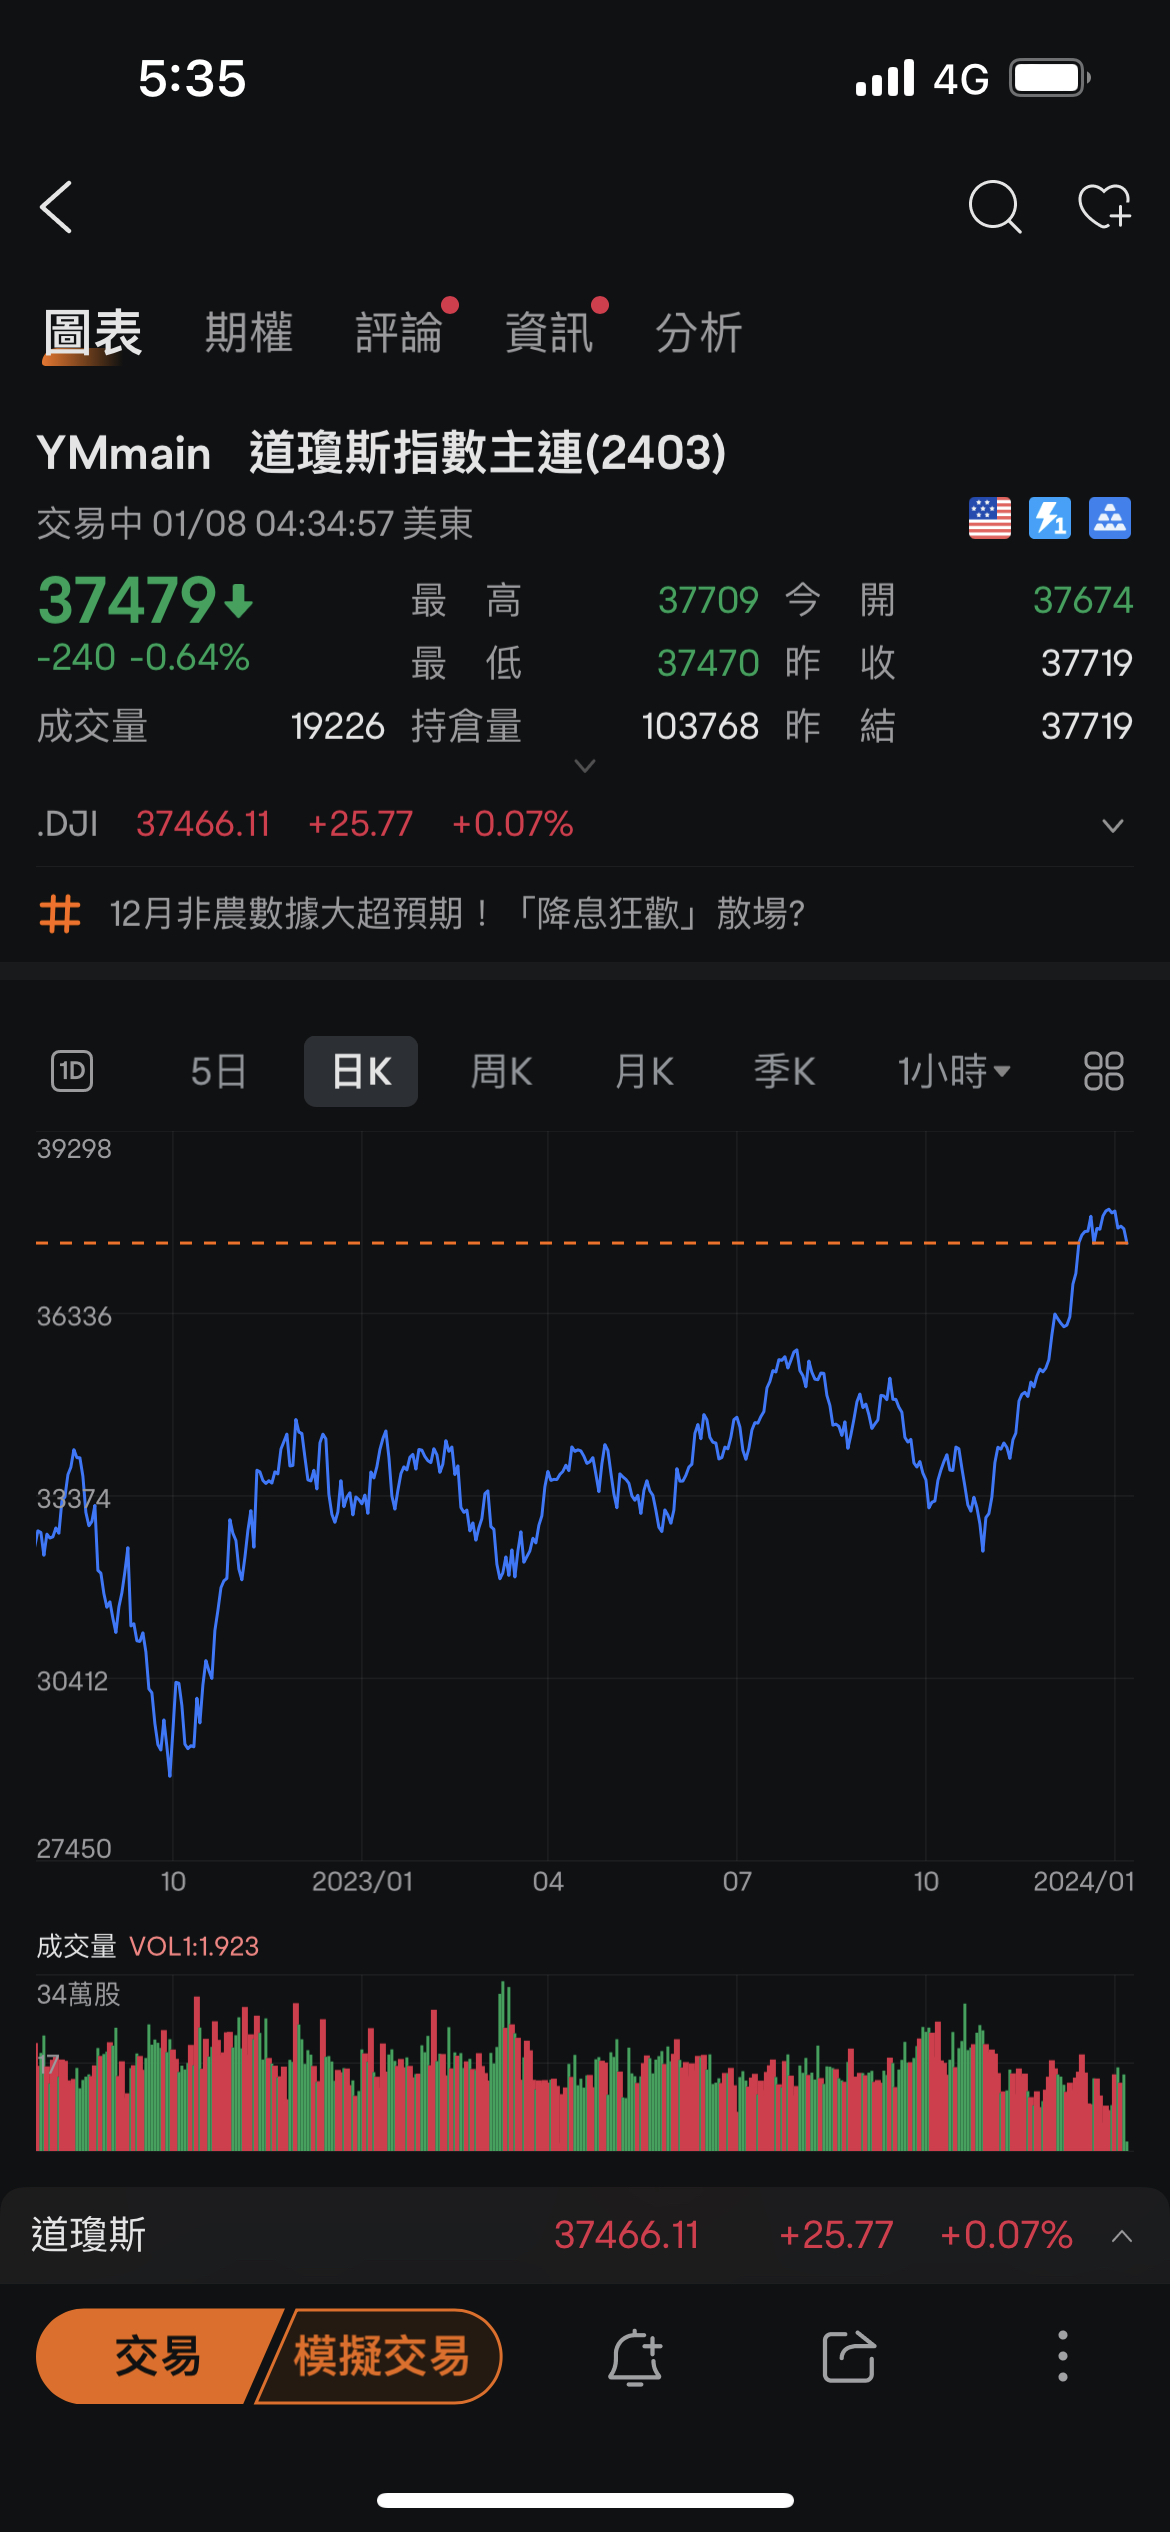Tap the 成交量 19226 value
The image size is (1170, 2532).
pyautogui.click(x=338, y=726)
